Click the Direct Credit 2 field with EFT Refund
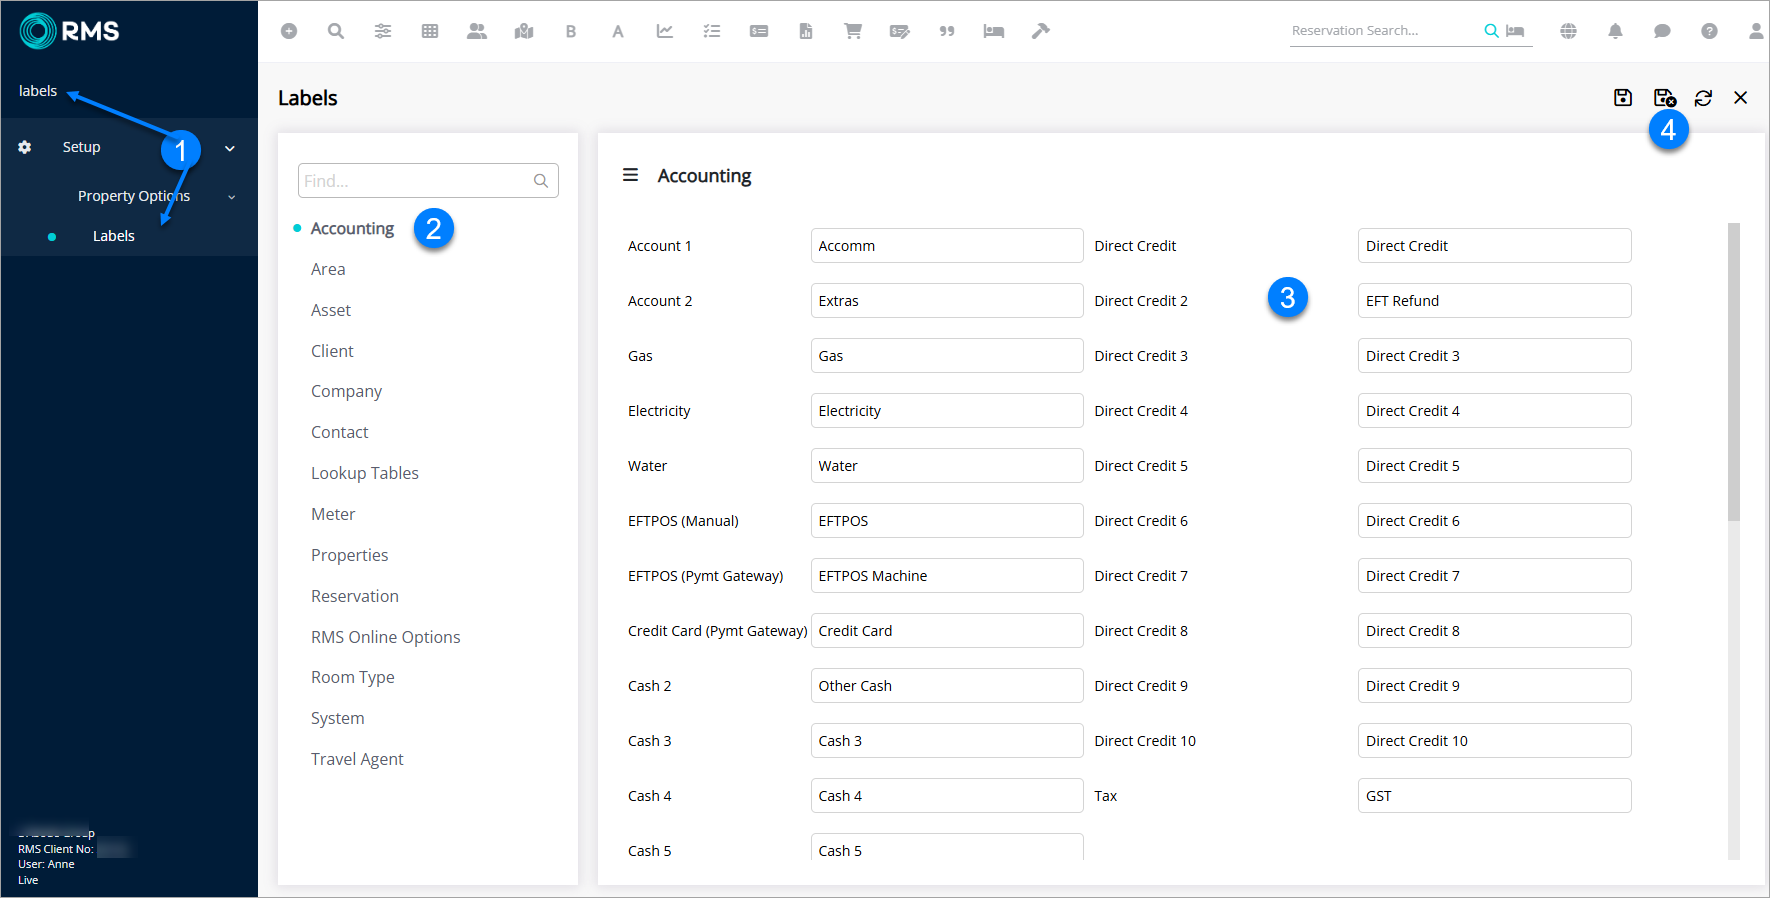Screen dimensions: 1770x898 [1494, 301]
